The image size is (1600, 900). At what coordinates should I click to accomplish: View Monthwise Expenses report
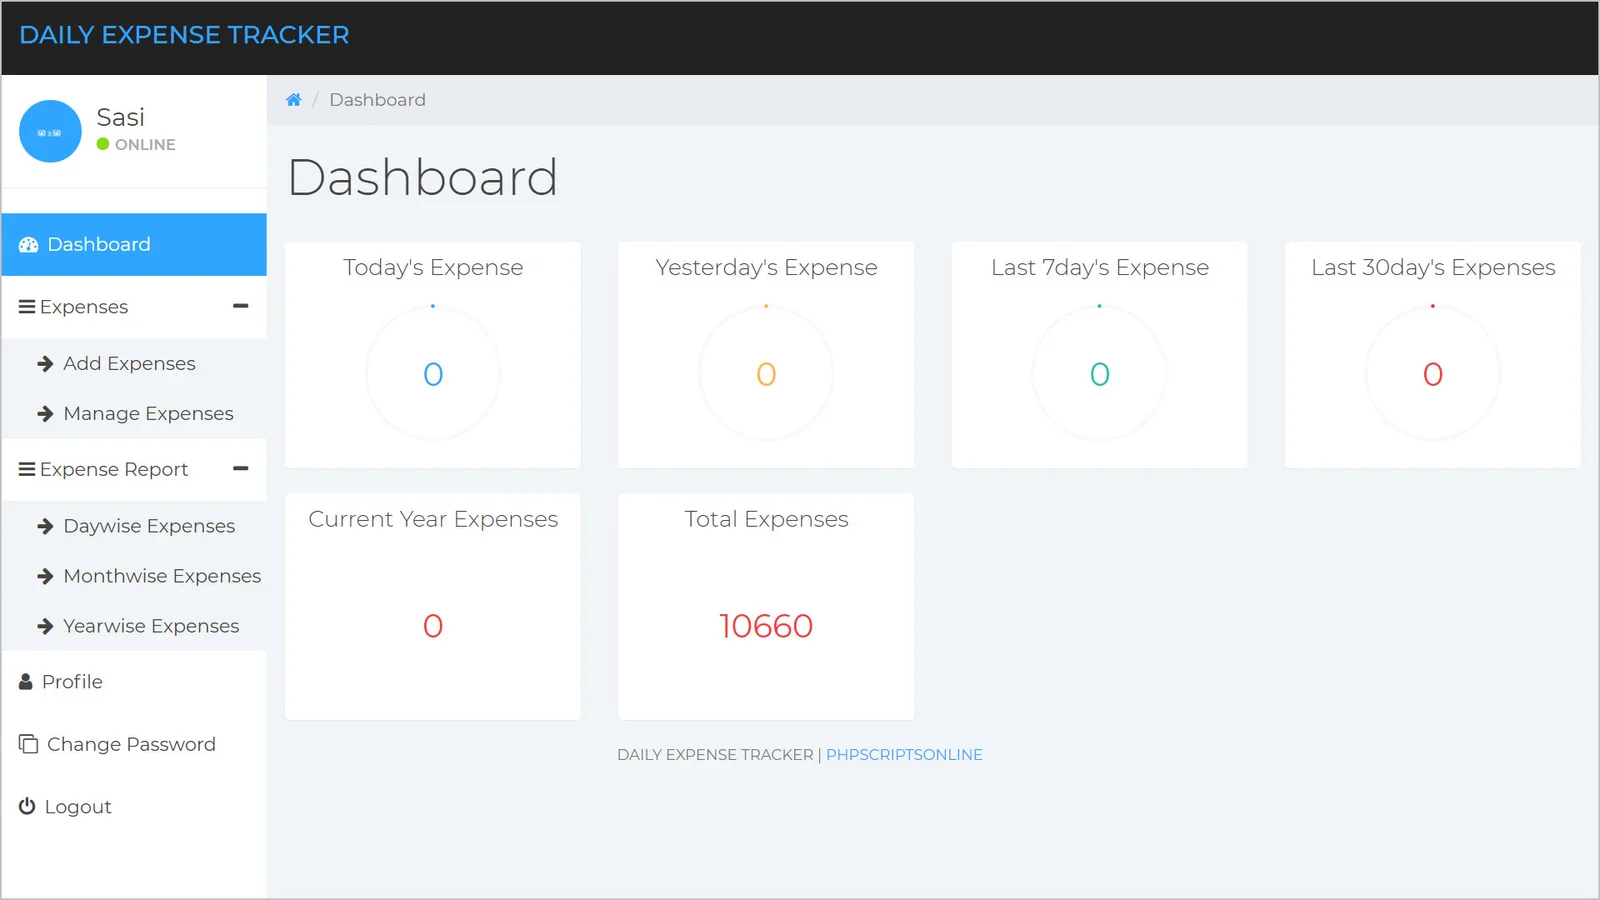tap(134, 576)
